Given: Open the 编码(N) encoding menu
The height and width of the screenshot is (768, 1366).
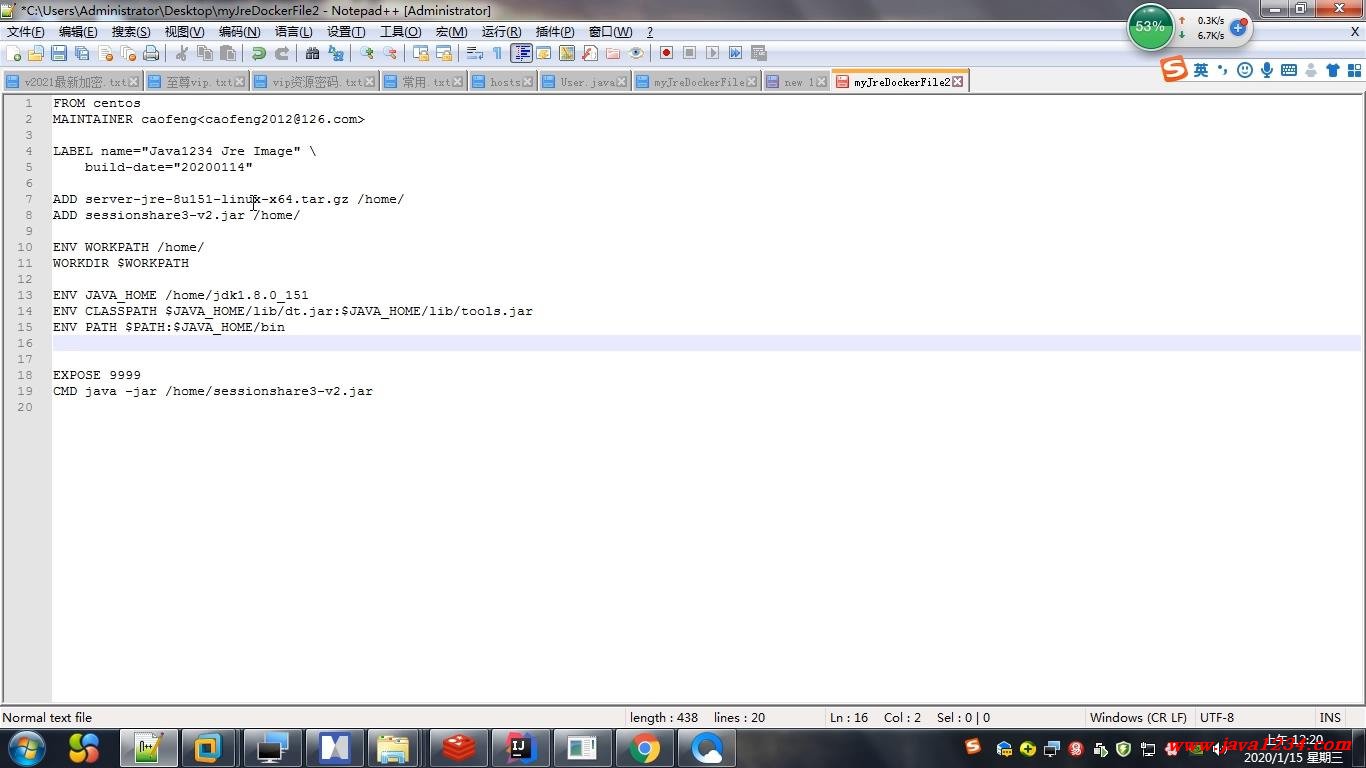Looking at the screenshot, I should pyautogui.click(x=239, y=32).
